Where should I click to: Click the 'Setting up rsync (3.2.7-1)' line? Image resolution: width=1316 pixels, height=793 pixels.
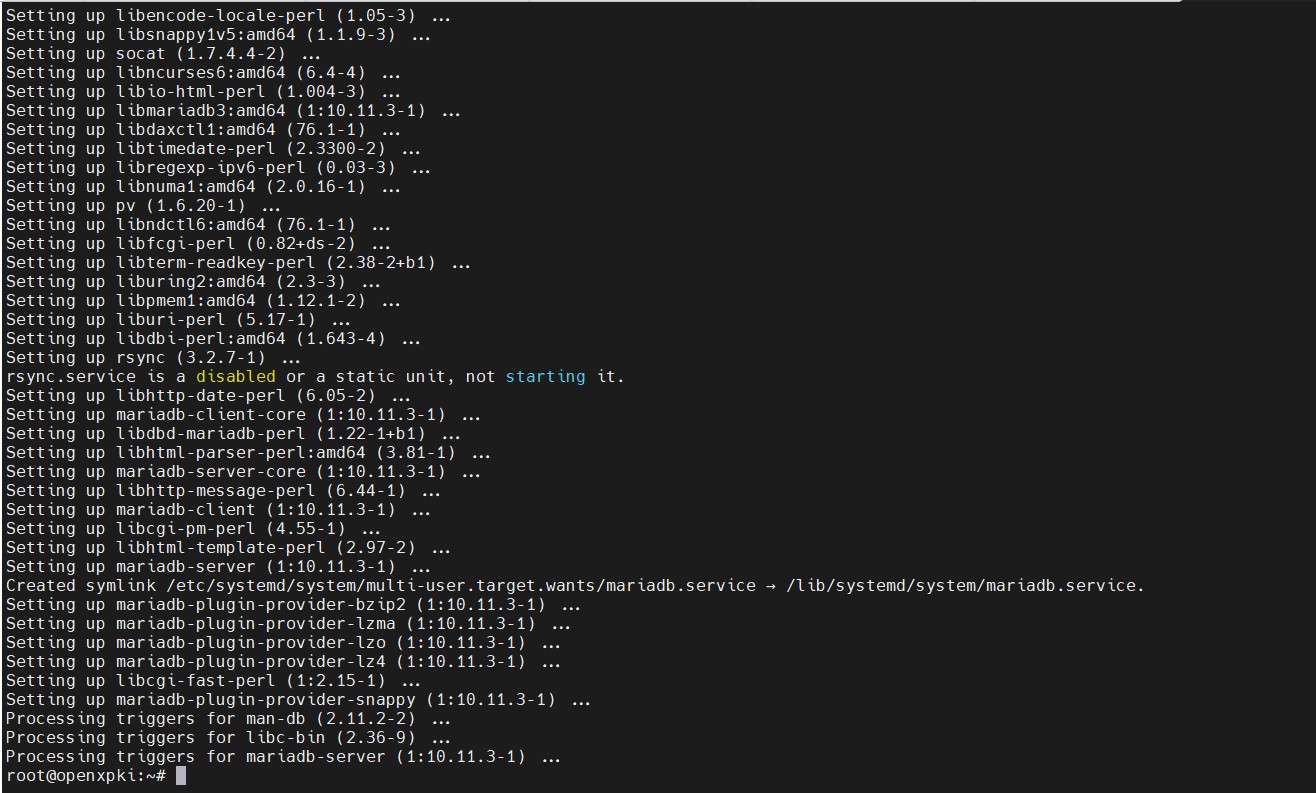coord(153,358)
